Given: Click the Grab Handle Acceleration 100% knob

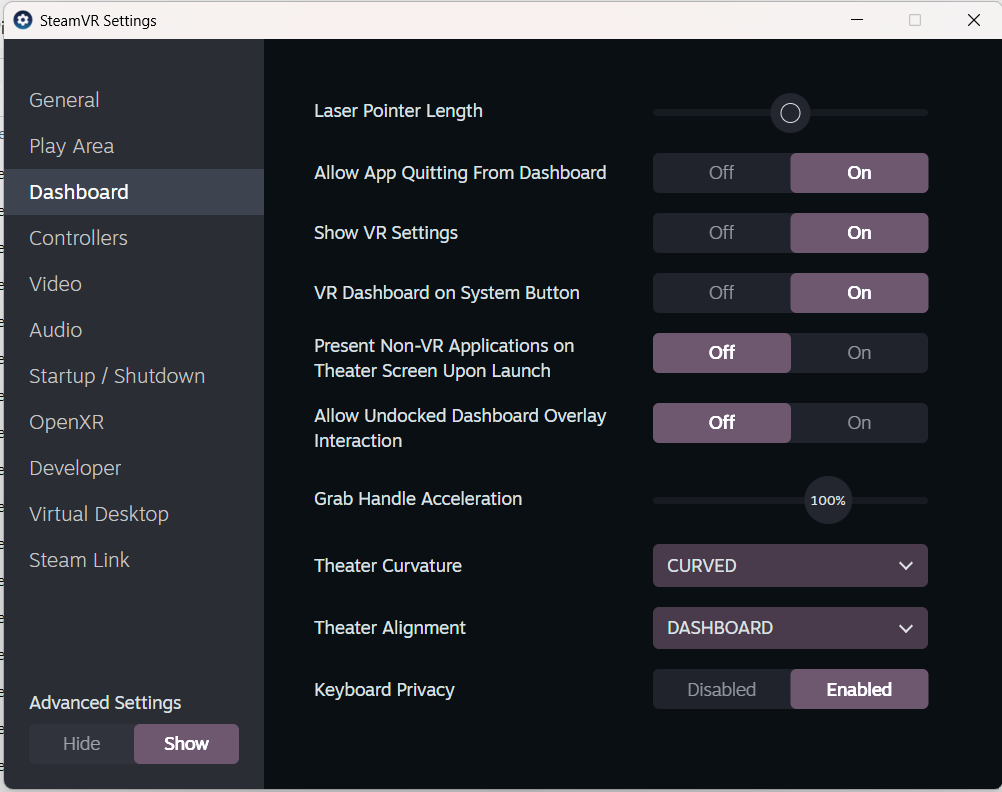Looking at the screenshot, I should pyautogui.click(x=828, y=500).
